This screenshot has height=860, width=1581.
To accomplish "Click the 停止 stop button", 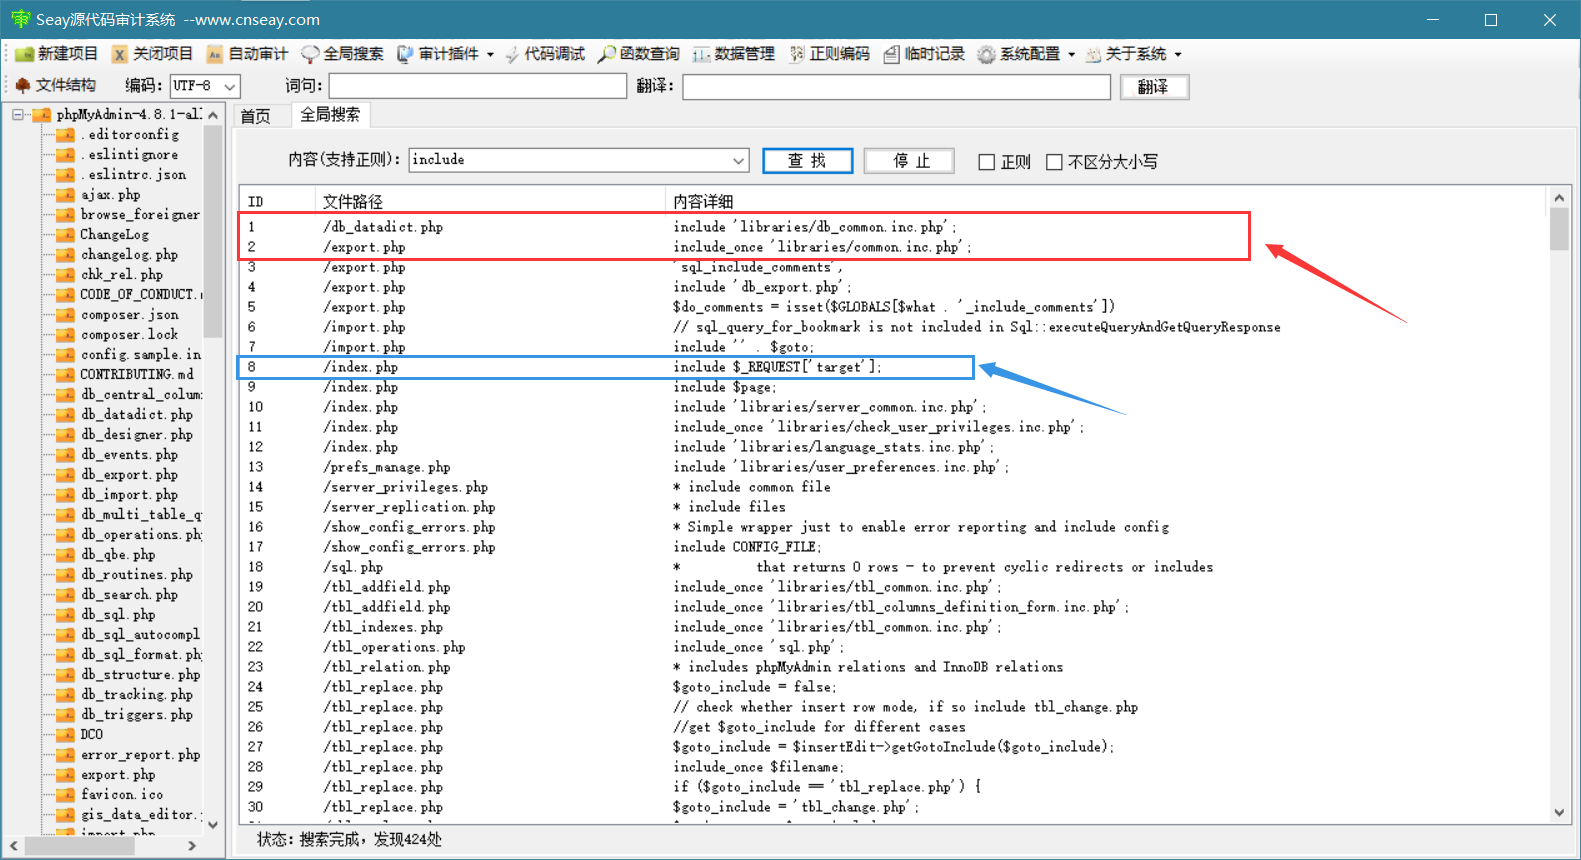I will pos(910,161).
